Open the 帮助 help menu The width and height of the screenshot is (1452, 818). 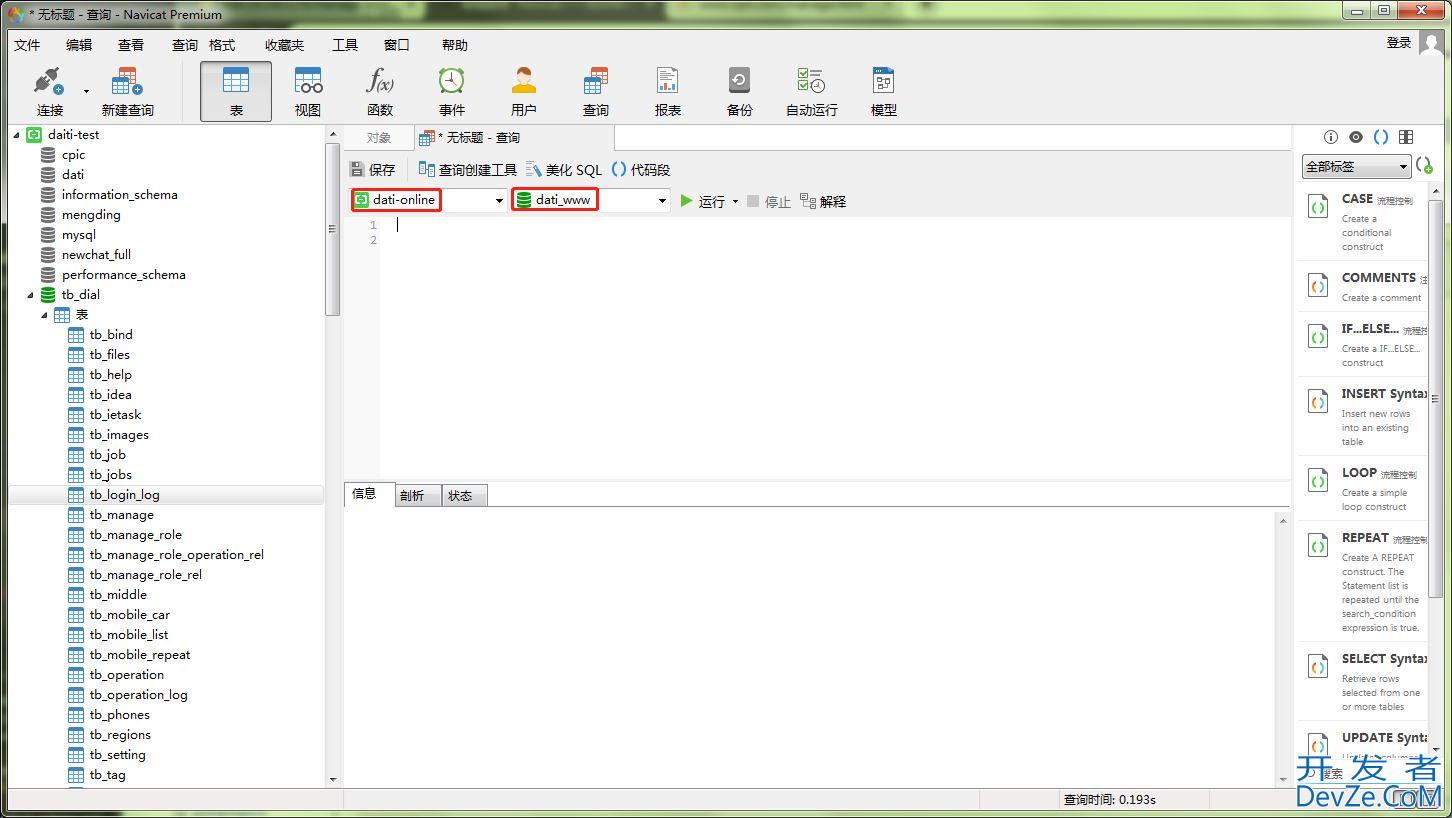click(455, 45)
